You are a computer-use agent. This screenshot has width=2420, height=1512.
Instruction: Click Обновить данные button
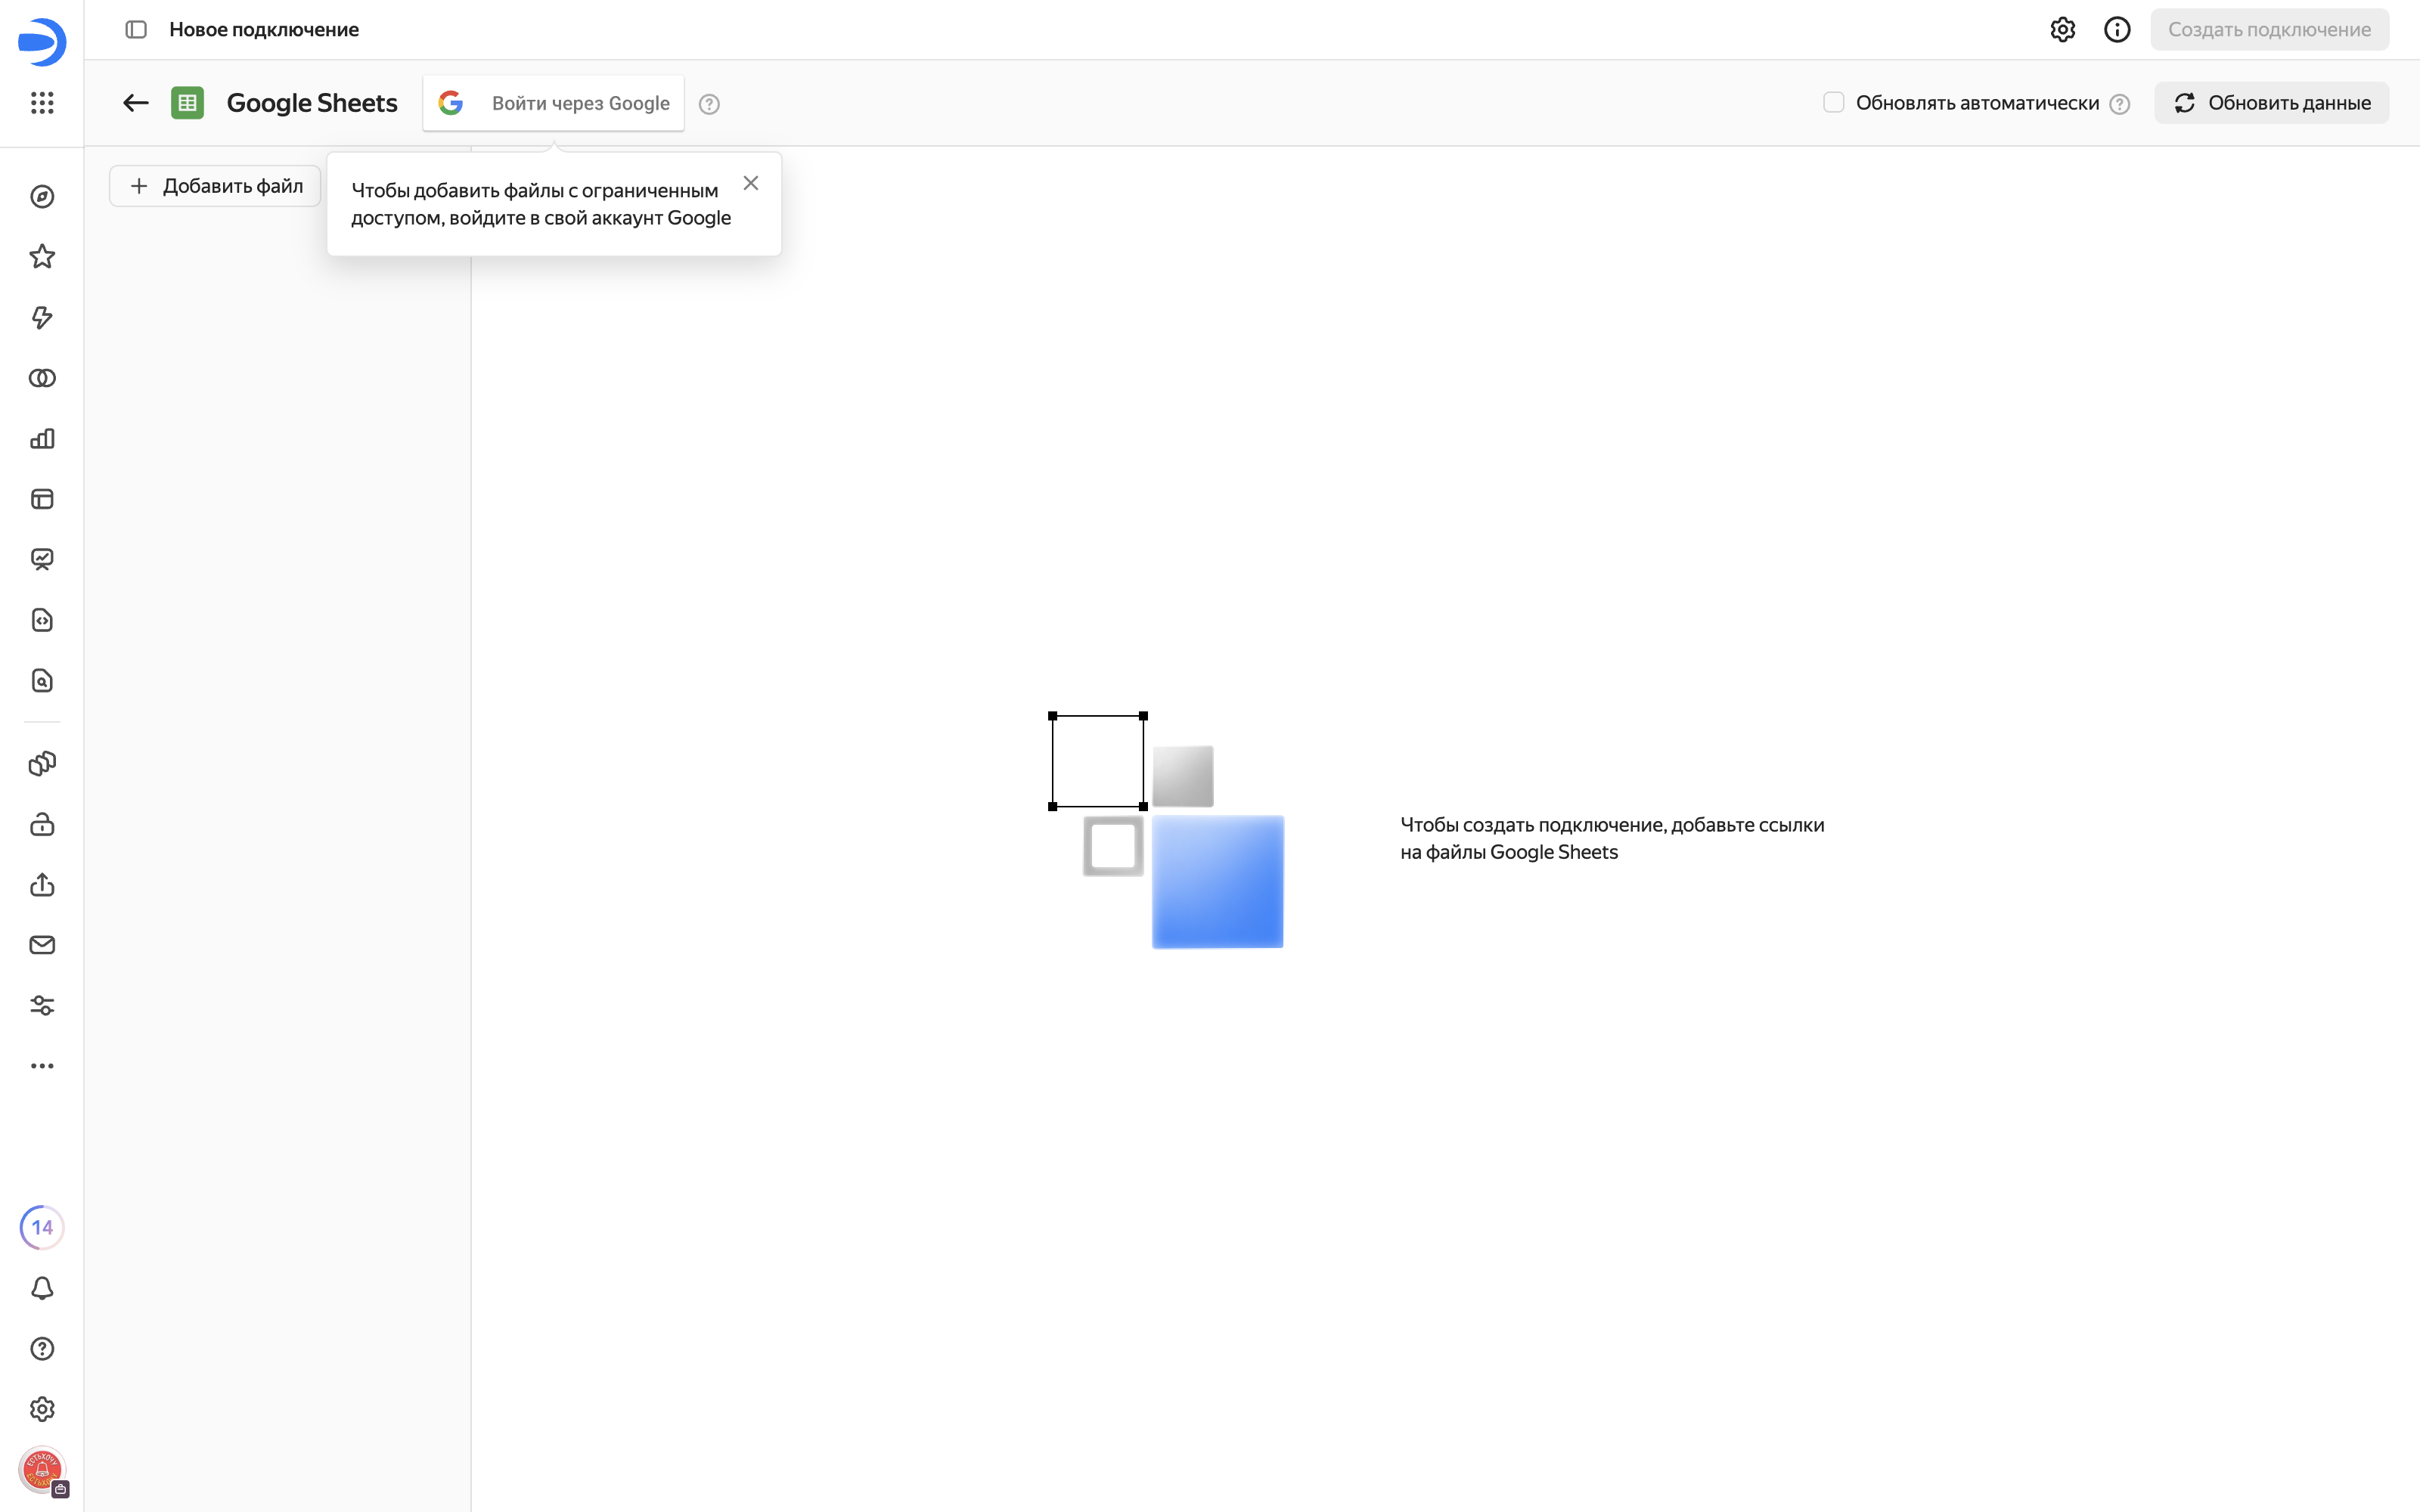click(x=2271, y=103)
